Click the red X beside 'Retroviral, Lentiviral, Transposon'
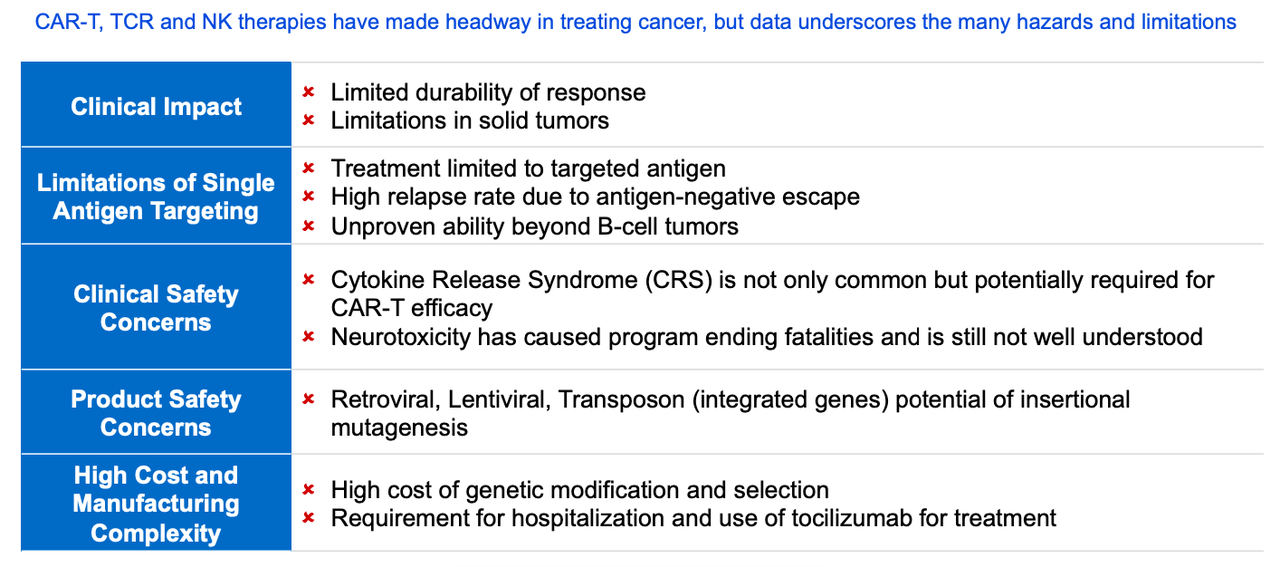Screen dimensions: 1280x567 [309, 400]
